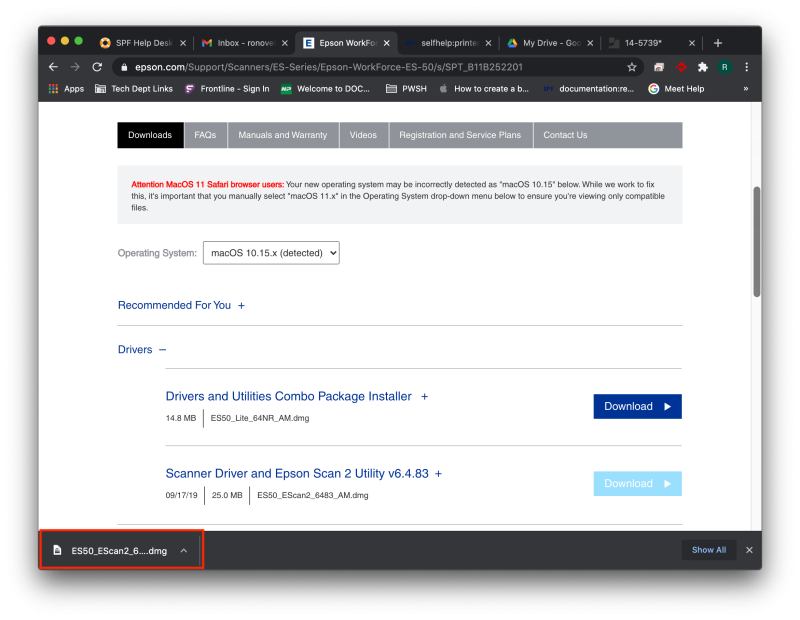
Task: Reload the Epson support page
Action: tap(97, 67)
